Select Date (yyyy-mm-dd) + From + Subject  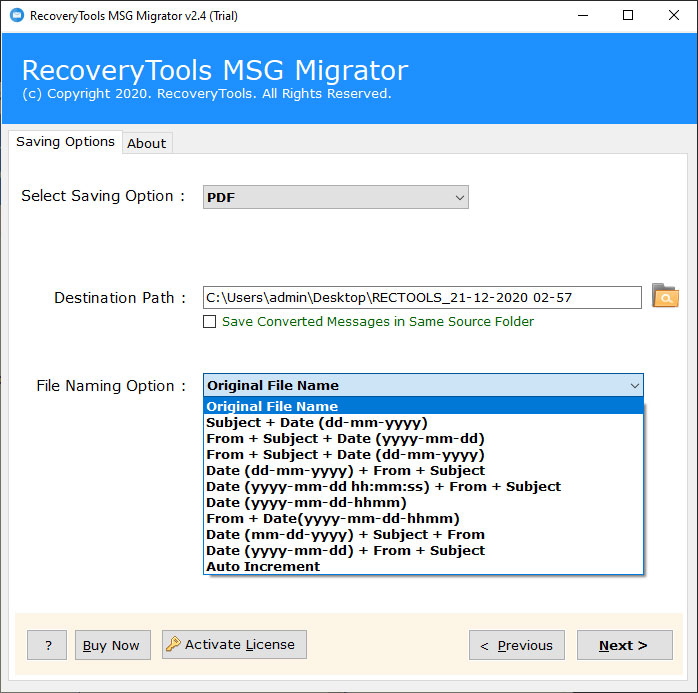pyautogui.click(x=423, y=551)
